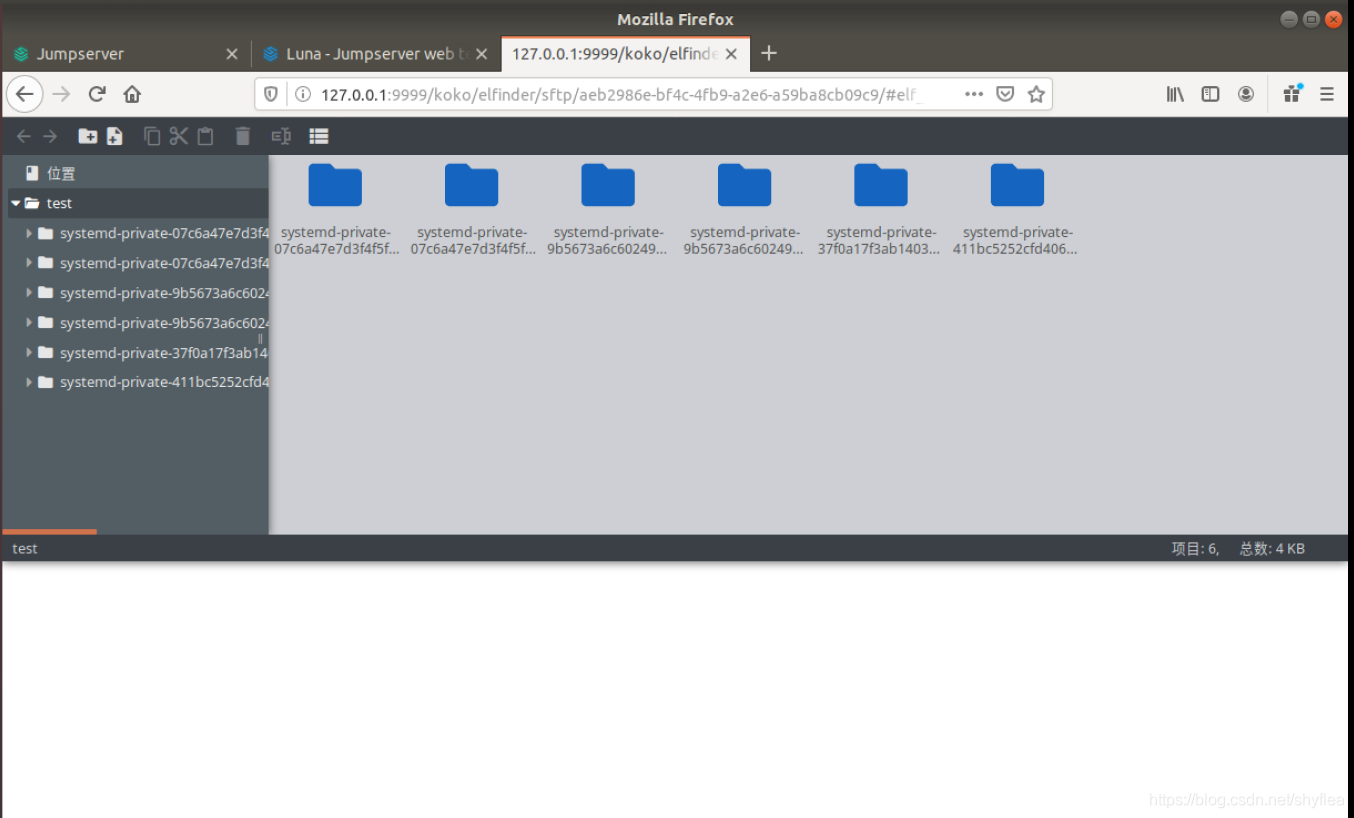Click the Rename icon in elFinder toolbar
The height and width of the screenshot is (818, 1354).
pos(281,136)
